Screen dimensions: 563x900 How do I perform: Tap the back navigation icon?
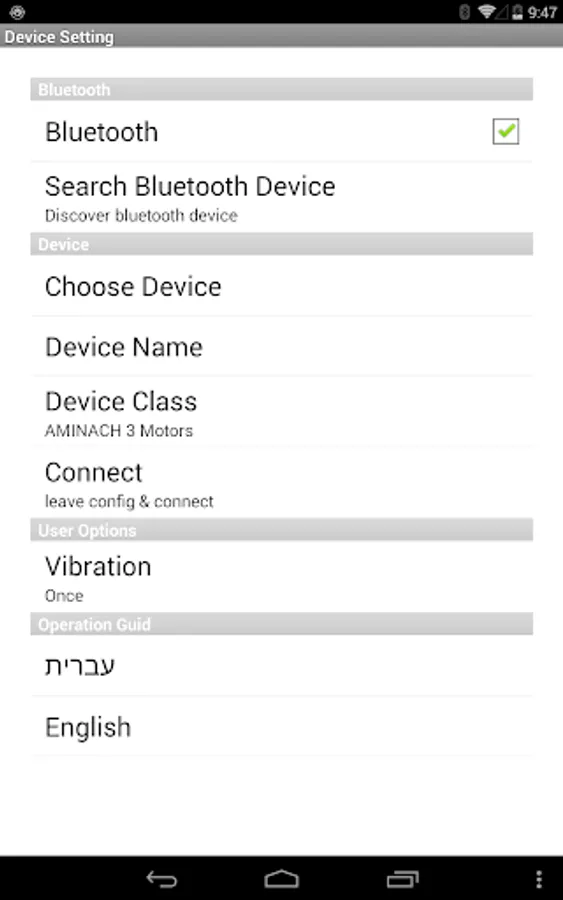point(162,879)
